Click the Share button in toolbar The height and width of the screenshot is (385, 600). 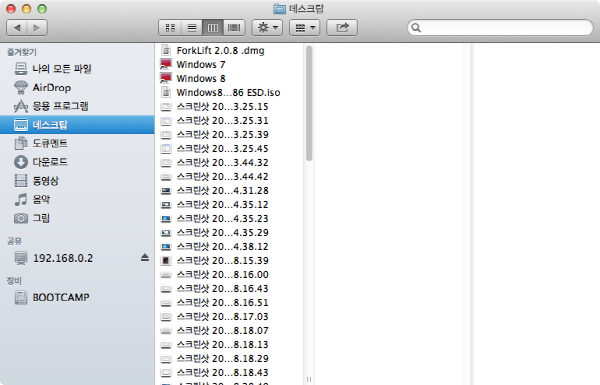[x=342, y=28]
